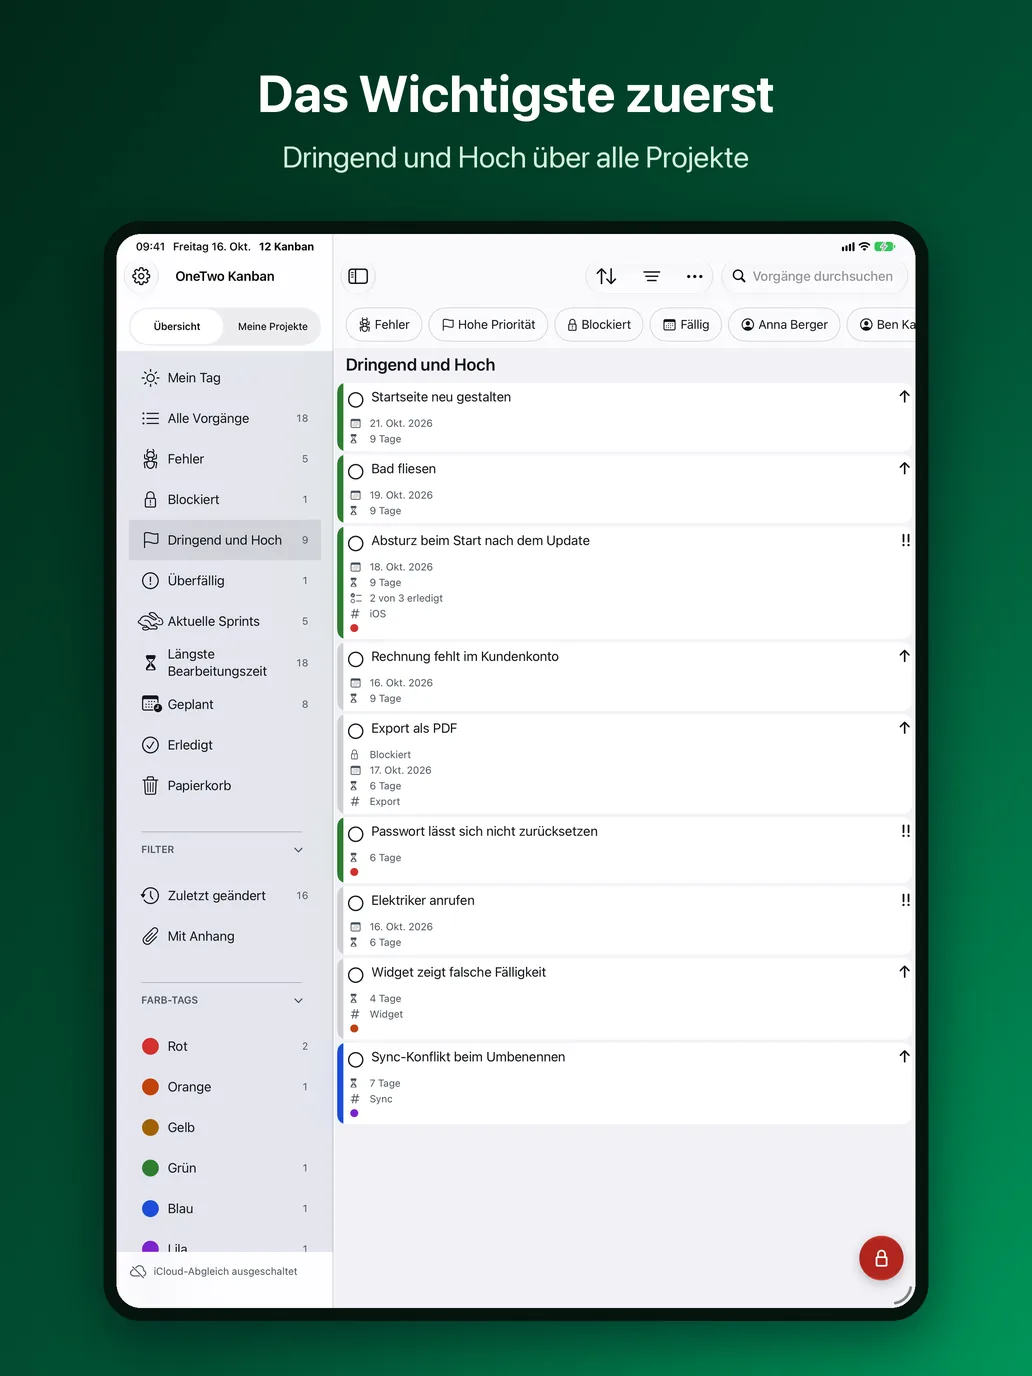
Task: Mark Startseite neu gestalten as done
Action: (x=355, y=399)
